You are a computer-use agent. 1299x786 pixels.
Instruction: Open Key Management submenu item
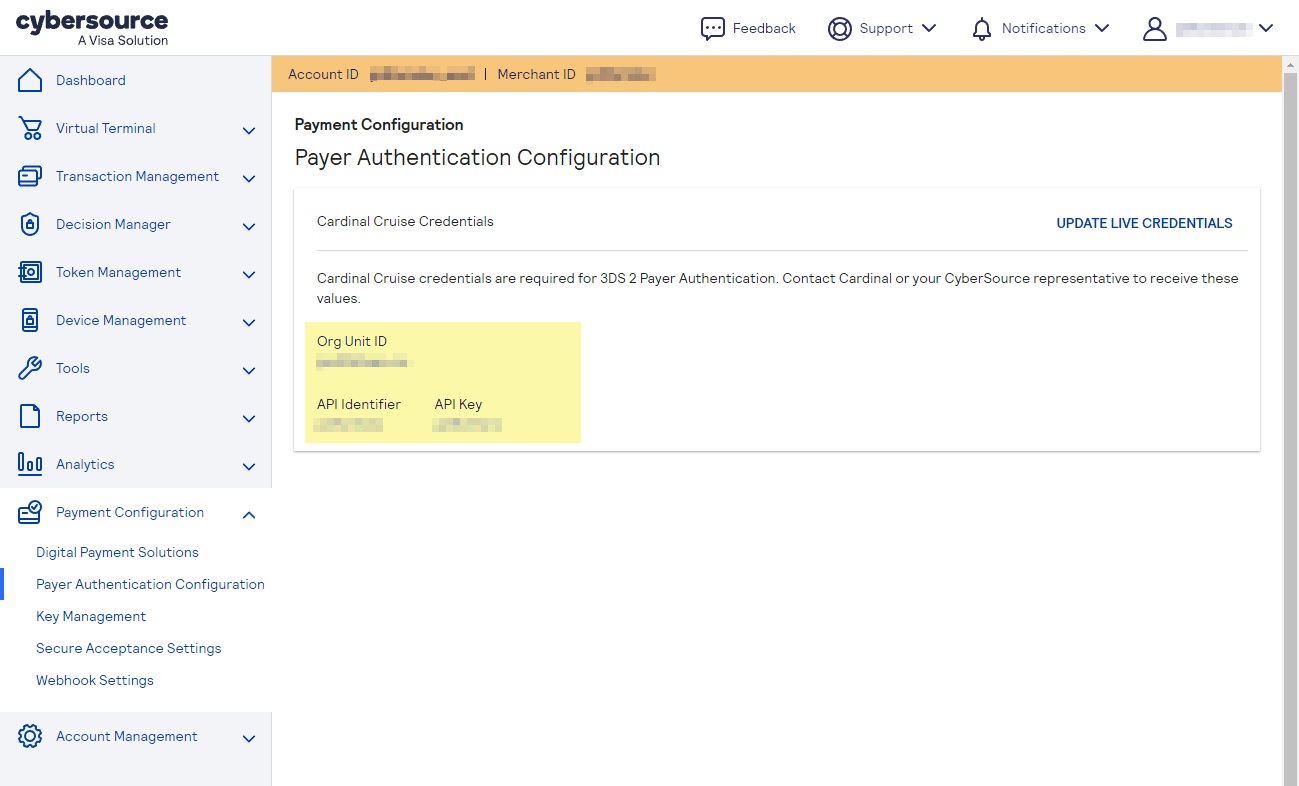point(91,616)
